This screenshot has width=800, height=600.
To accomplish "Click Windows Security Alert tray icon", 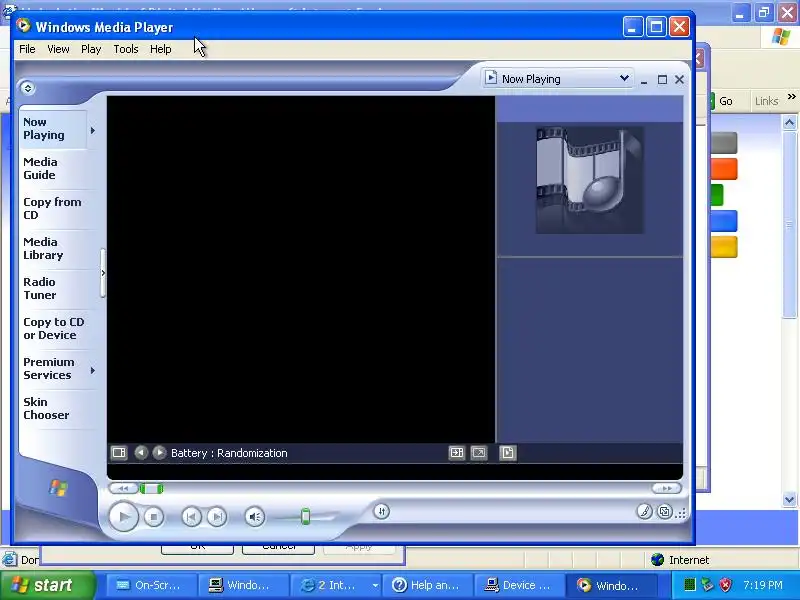I will (725, 585).
